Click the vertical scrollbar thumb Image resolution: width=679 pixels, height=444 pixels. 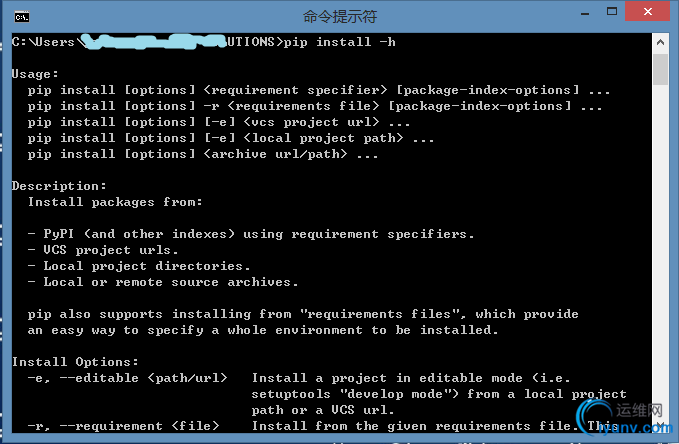point(660,69)
